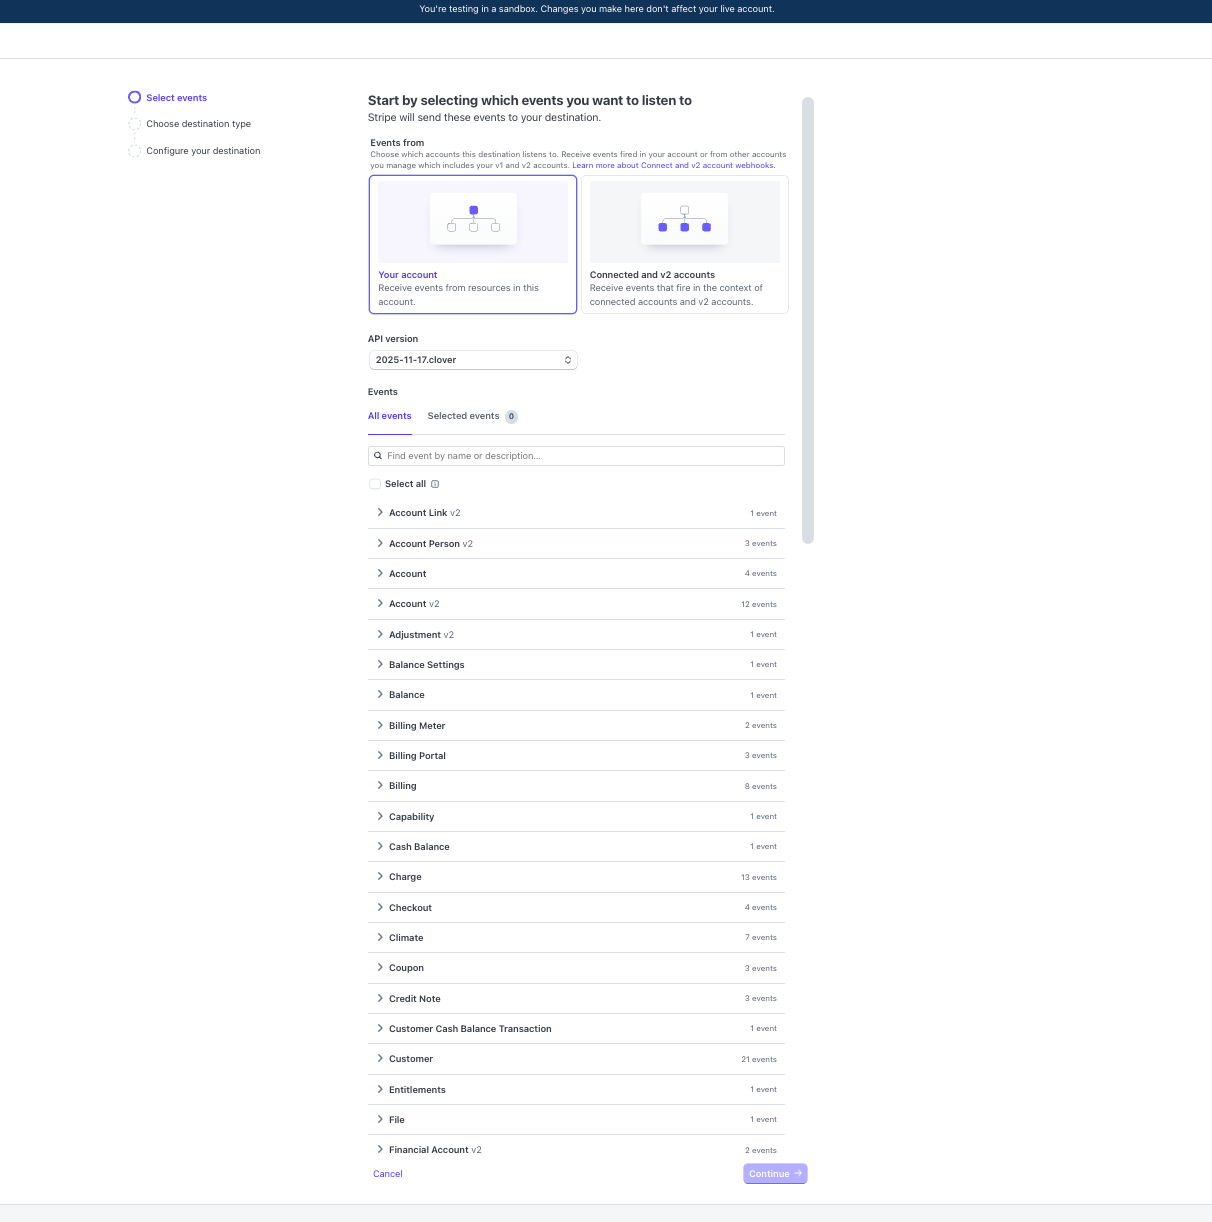Check the Select all checkbox
The height and width of the screenshot is (1222, 1212).
(x=375, y=484)
